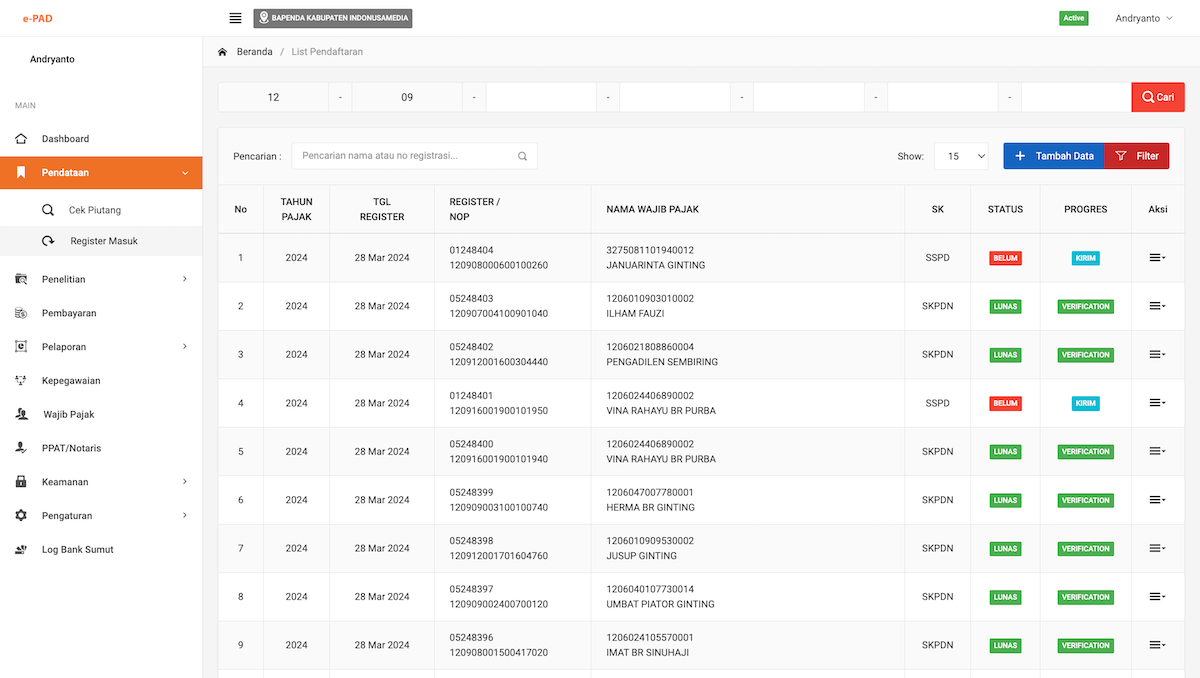Click the hamburger menu icon in header
Viewport: 1200px width, 678px height.
(x=235, y=18)
